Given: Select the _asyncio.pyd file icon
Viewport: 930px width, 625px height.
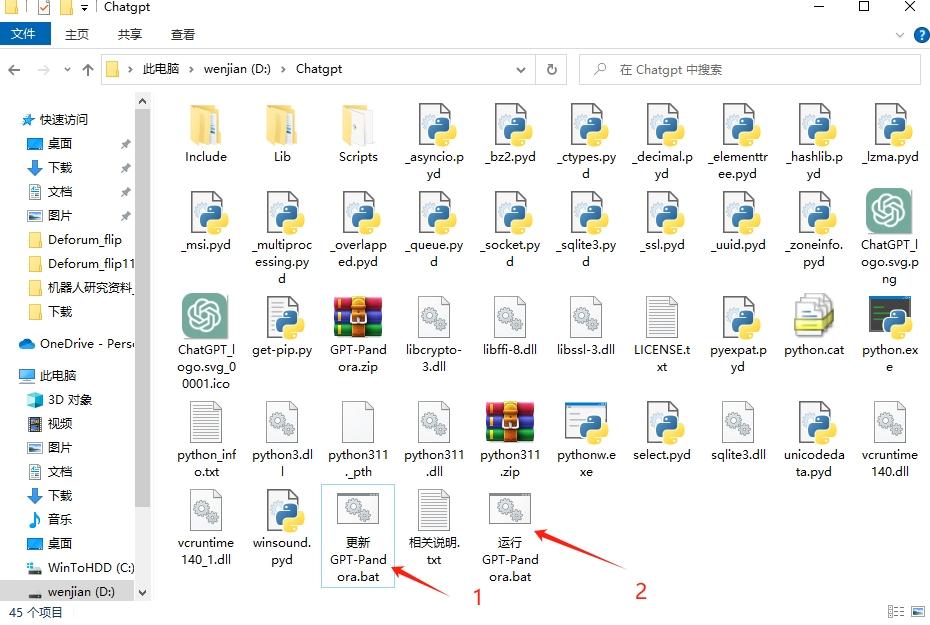Looking at the screenshot, I should (435, 125).
